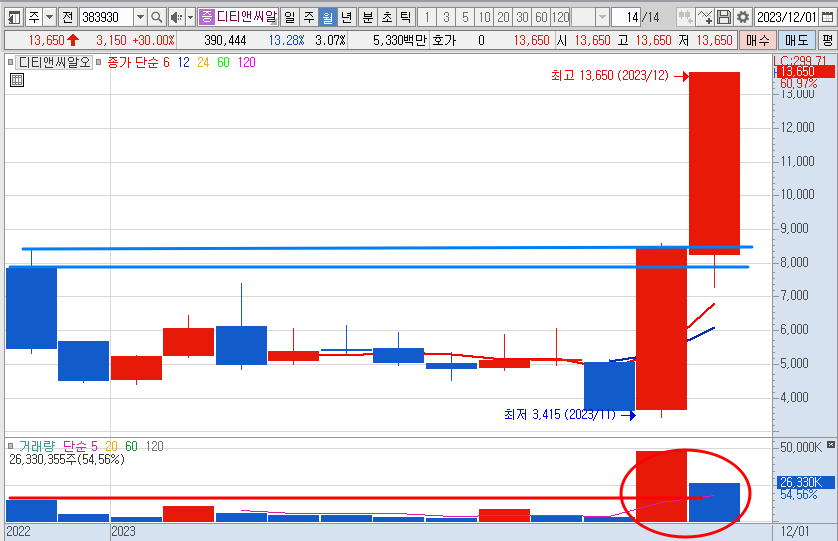The image size is (838, 541).
Task: Click the moving average 6 label
Action: click(x=166, y=63)
